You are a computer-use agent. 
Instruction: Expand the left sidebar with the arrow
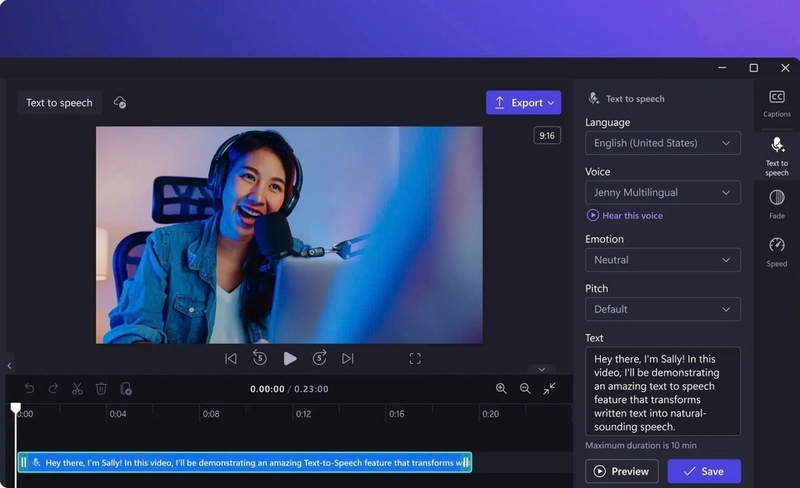point(9,365)
